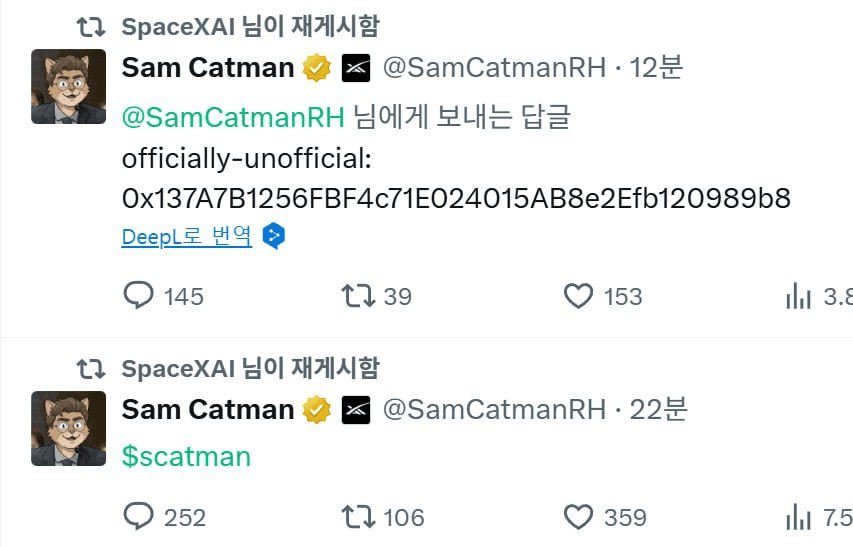Open @SamCatmanRH mention in reply line
The width and height of the screenshot is (853, 547).
(233, 117)
